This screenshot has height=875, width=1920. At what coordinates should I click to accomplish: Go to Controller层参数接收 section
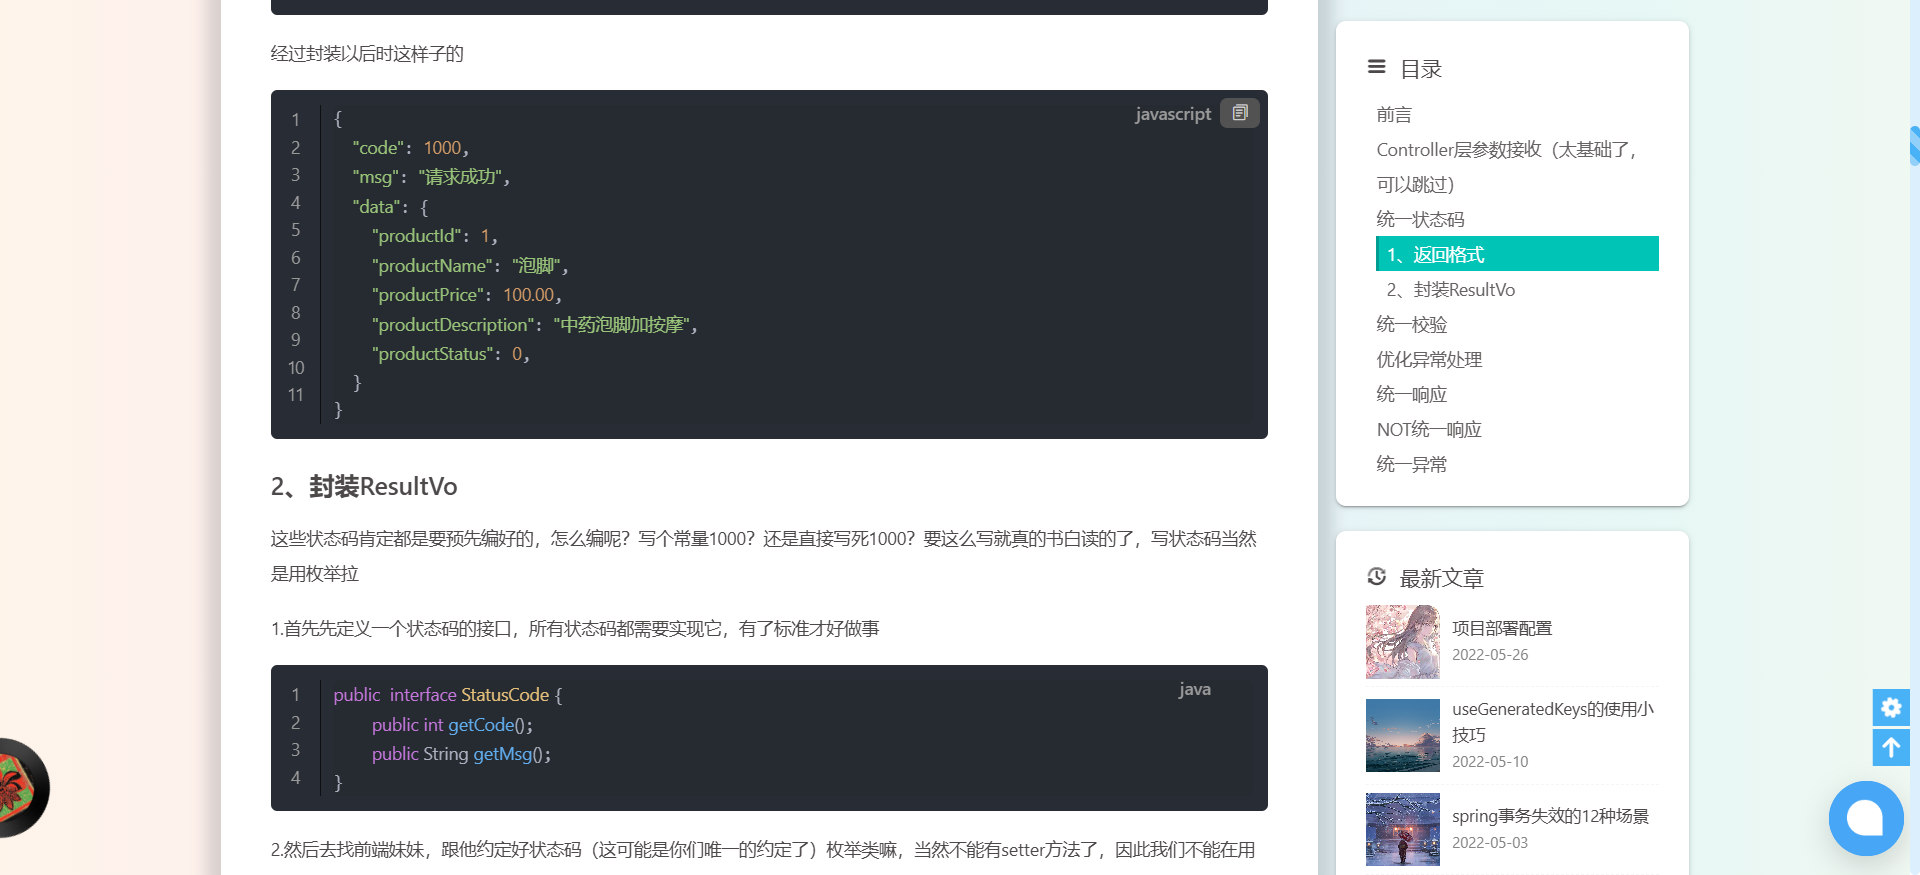click(1508, 167)
